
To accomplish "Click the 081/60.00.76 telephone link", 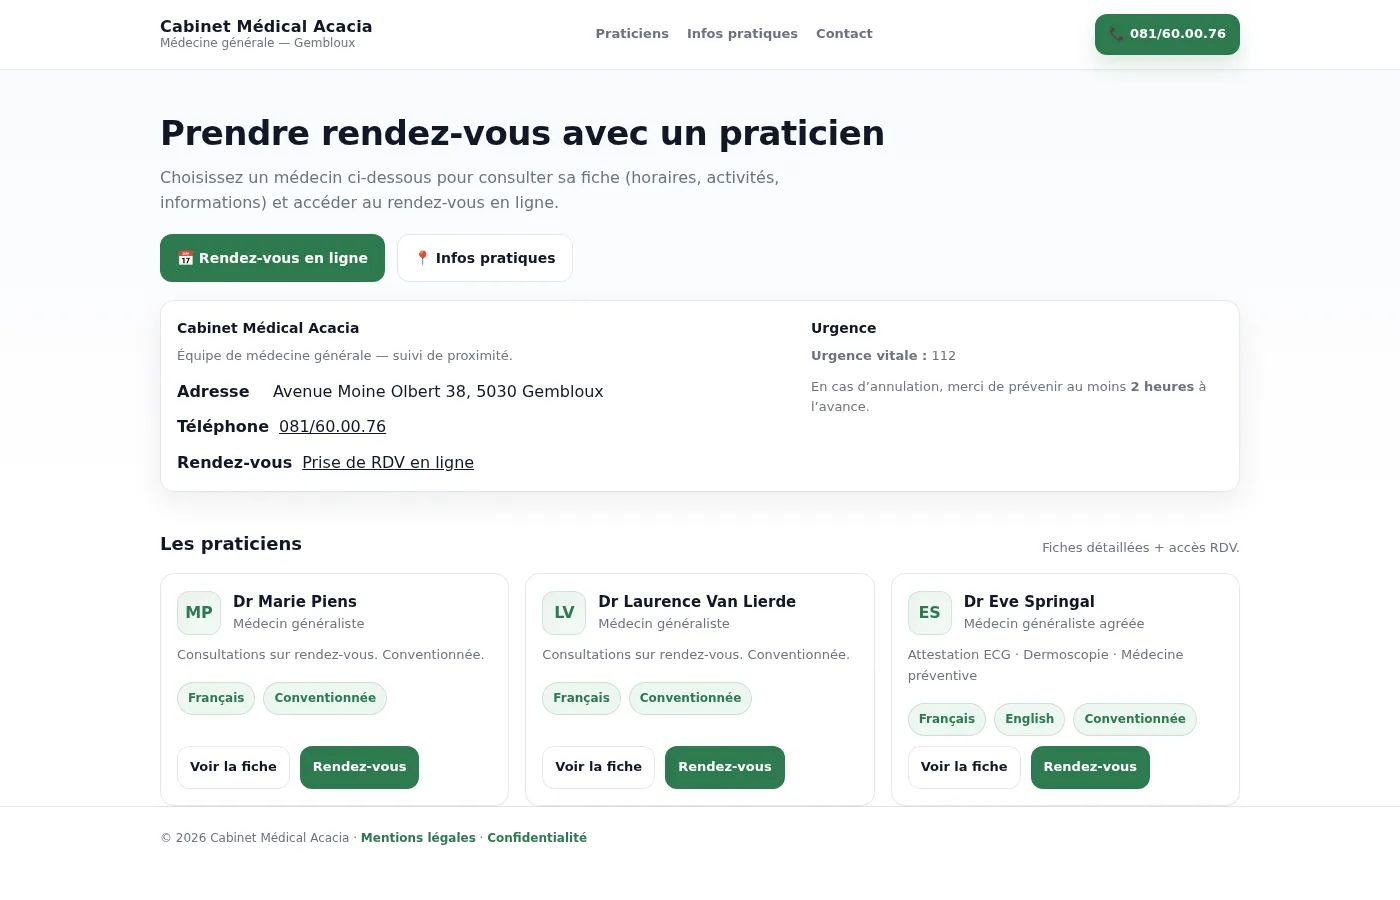I will pos(332,426).
